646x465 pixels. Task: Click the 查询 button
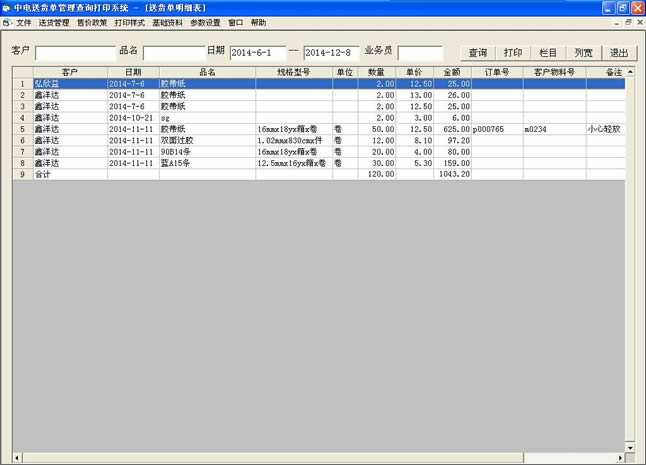(x=477, y=53)
